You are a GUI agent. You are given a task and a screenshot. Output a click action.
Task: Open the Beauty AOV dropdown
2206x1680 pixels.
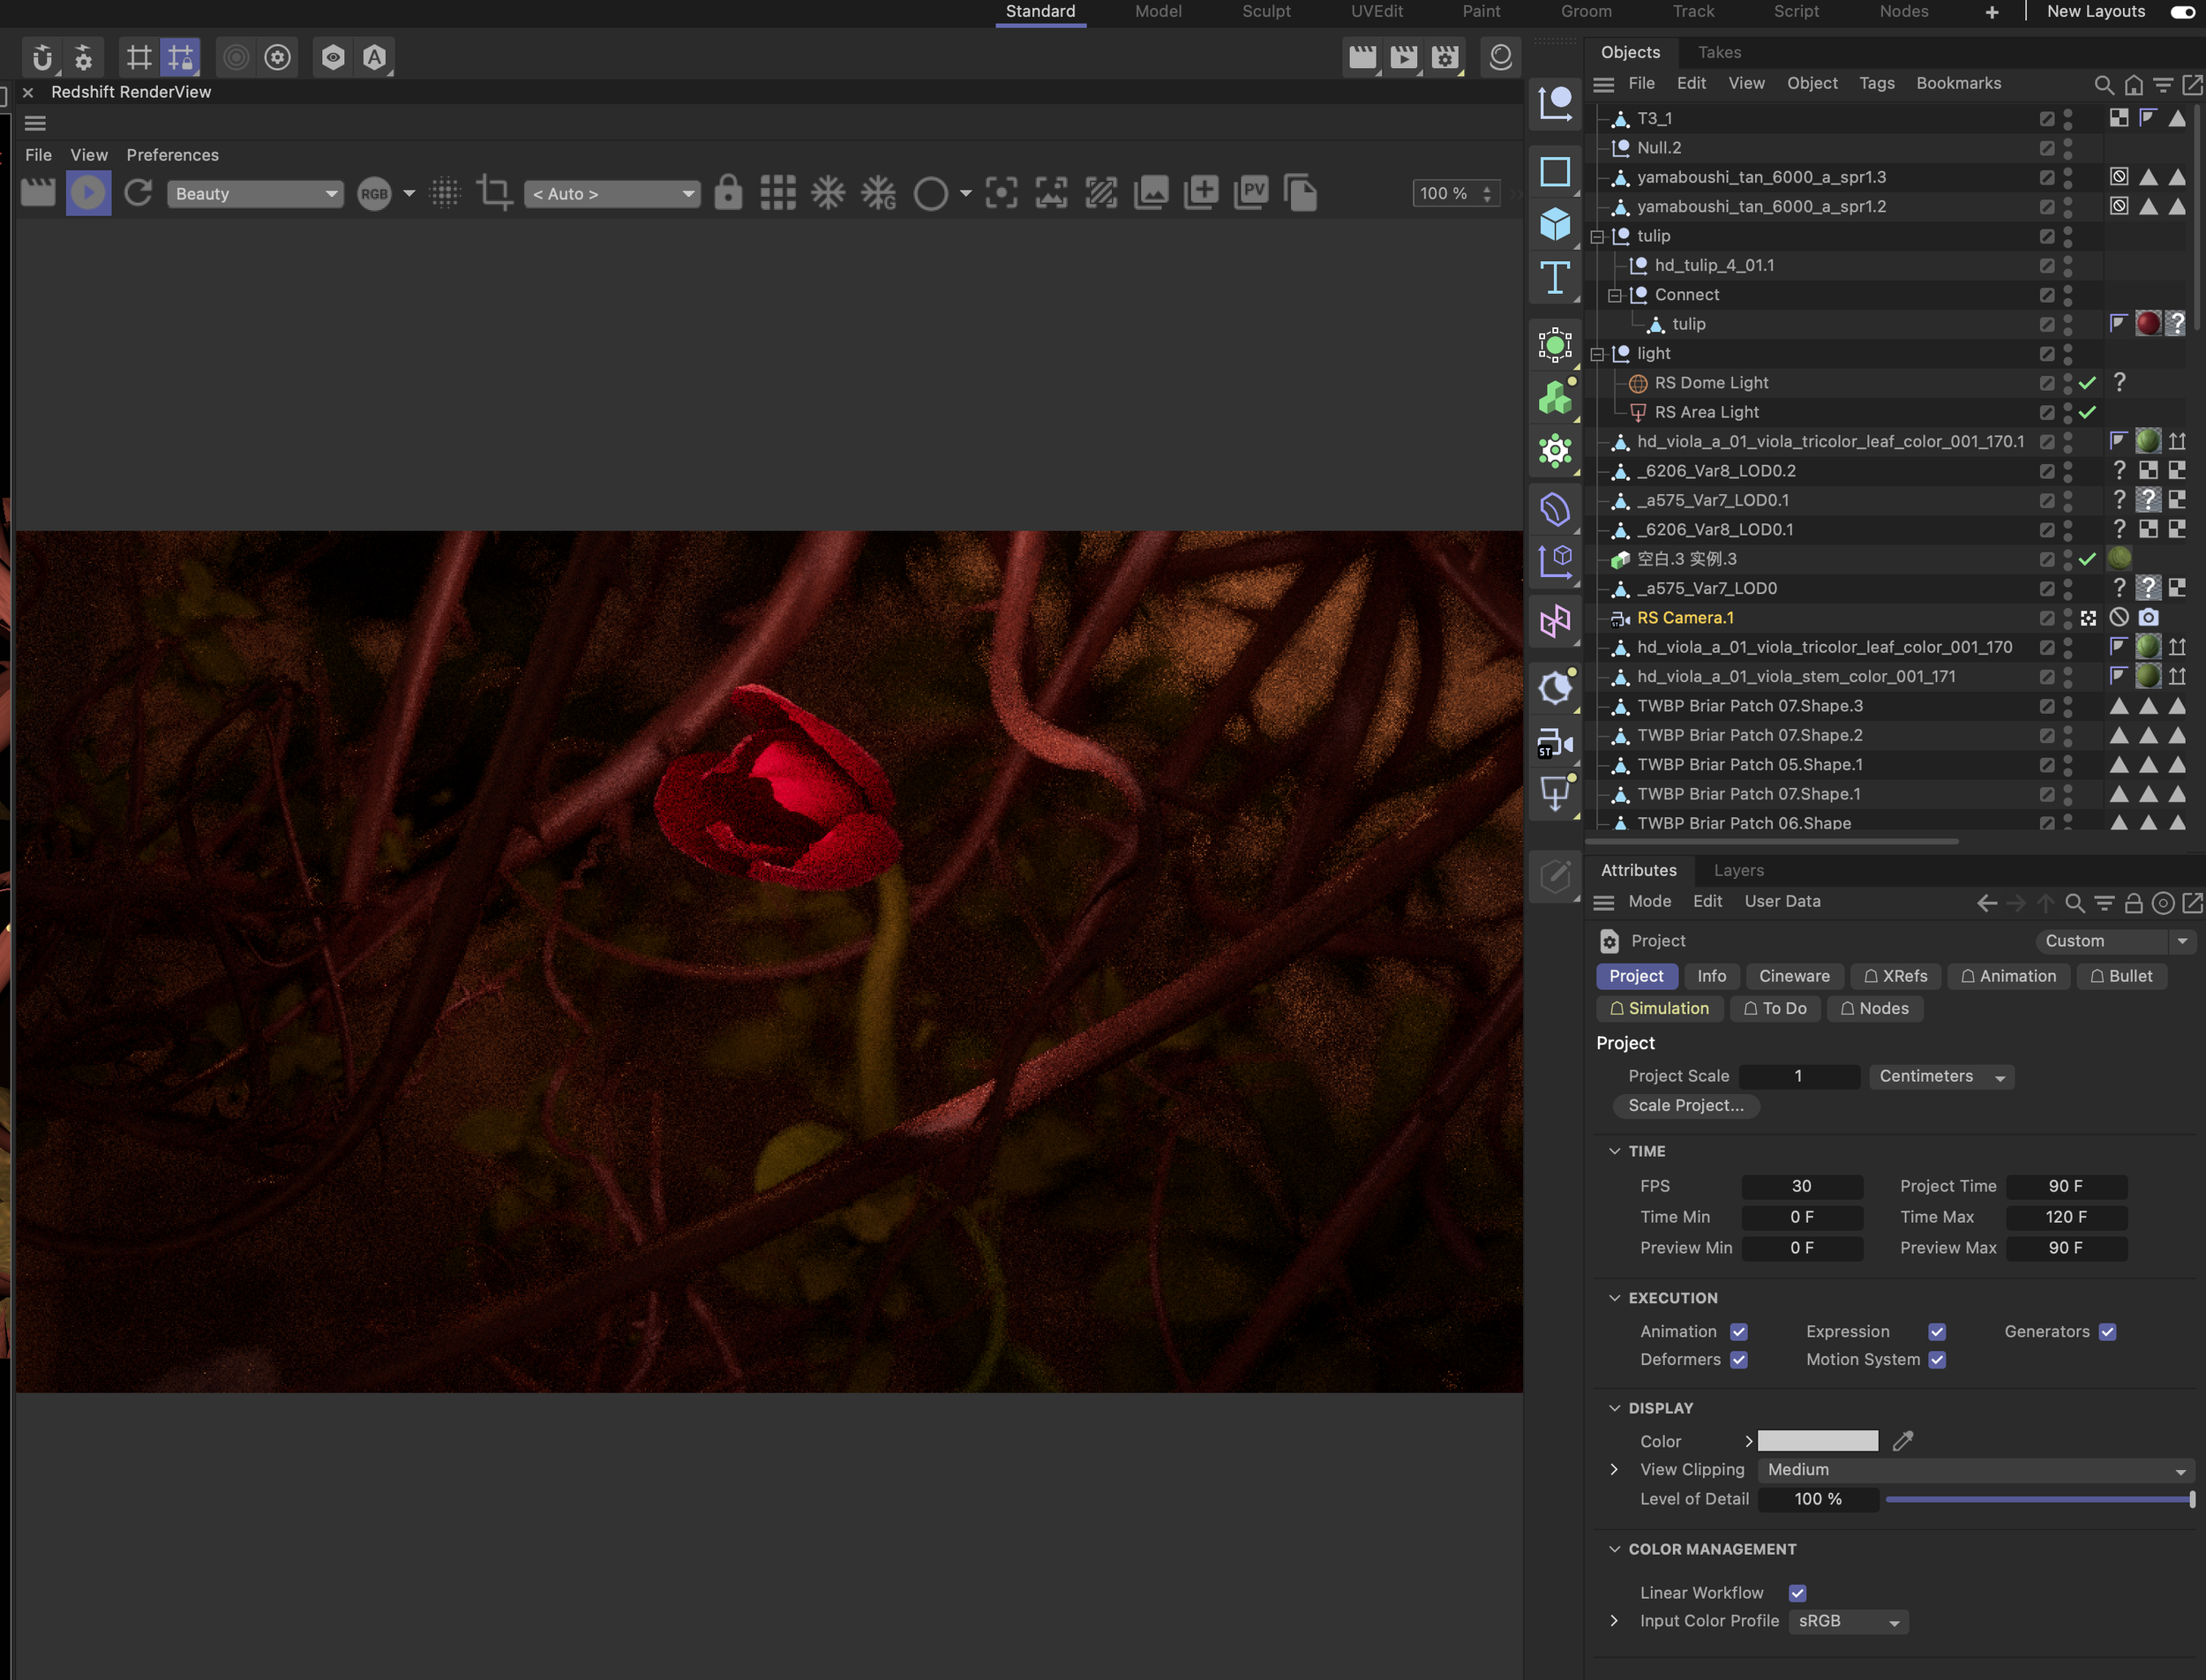coord(256,194)
